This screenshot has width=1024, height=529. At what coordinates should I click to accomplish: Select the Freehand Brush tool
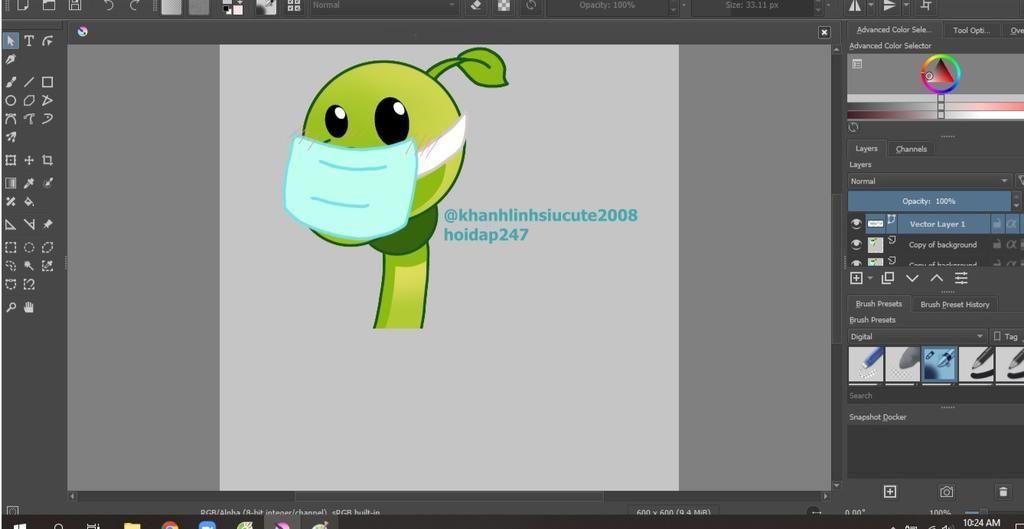[10, 82]
